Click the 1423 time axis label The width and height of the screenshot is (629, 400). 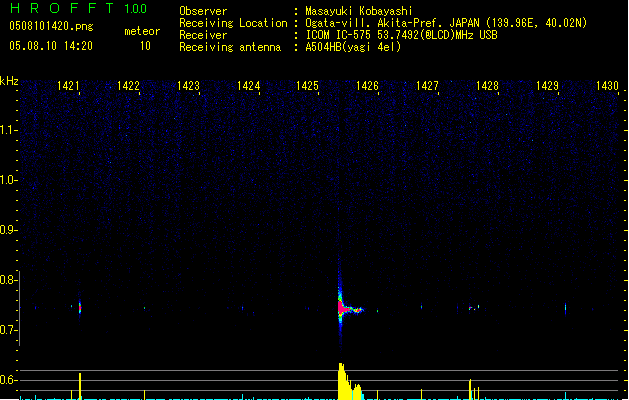click(x=188, y=86)
